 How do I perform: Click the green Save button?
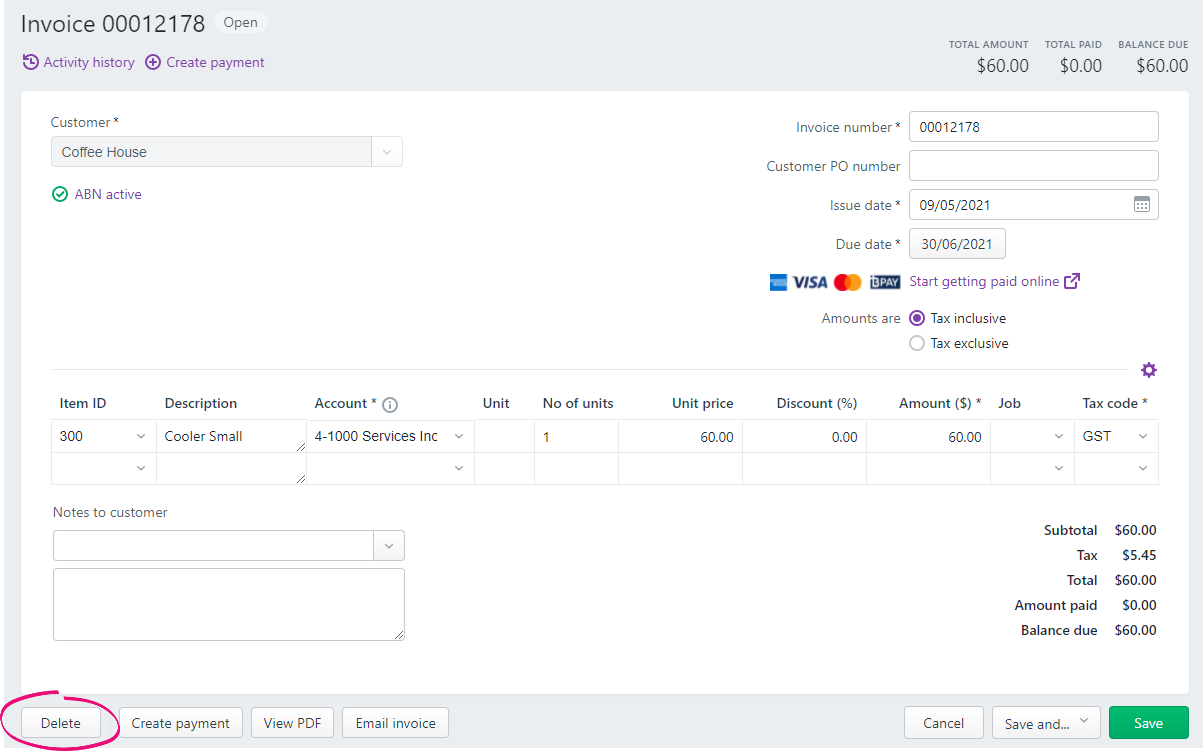(1148, 723)
